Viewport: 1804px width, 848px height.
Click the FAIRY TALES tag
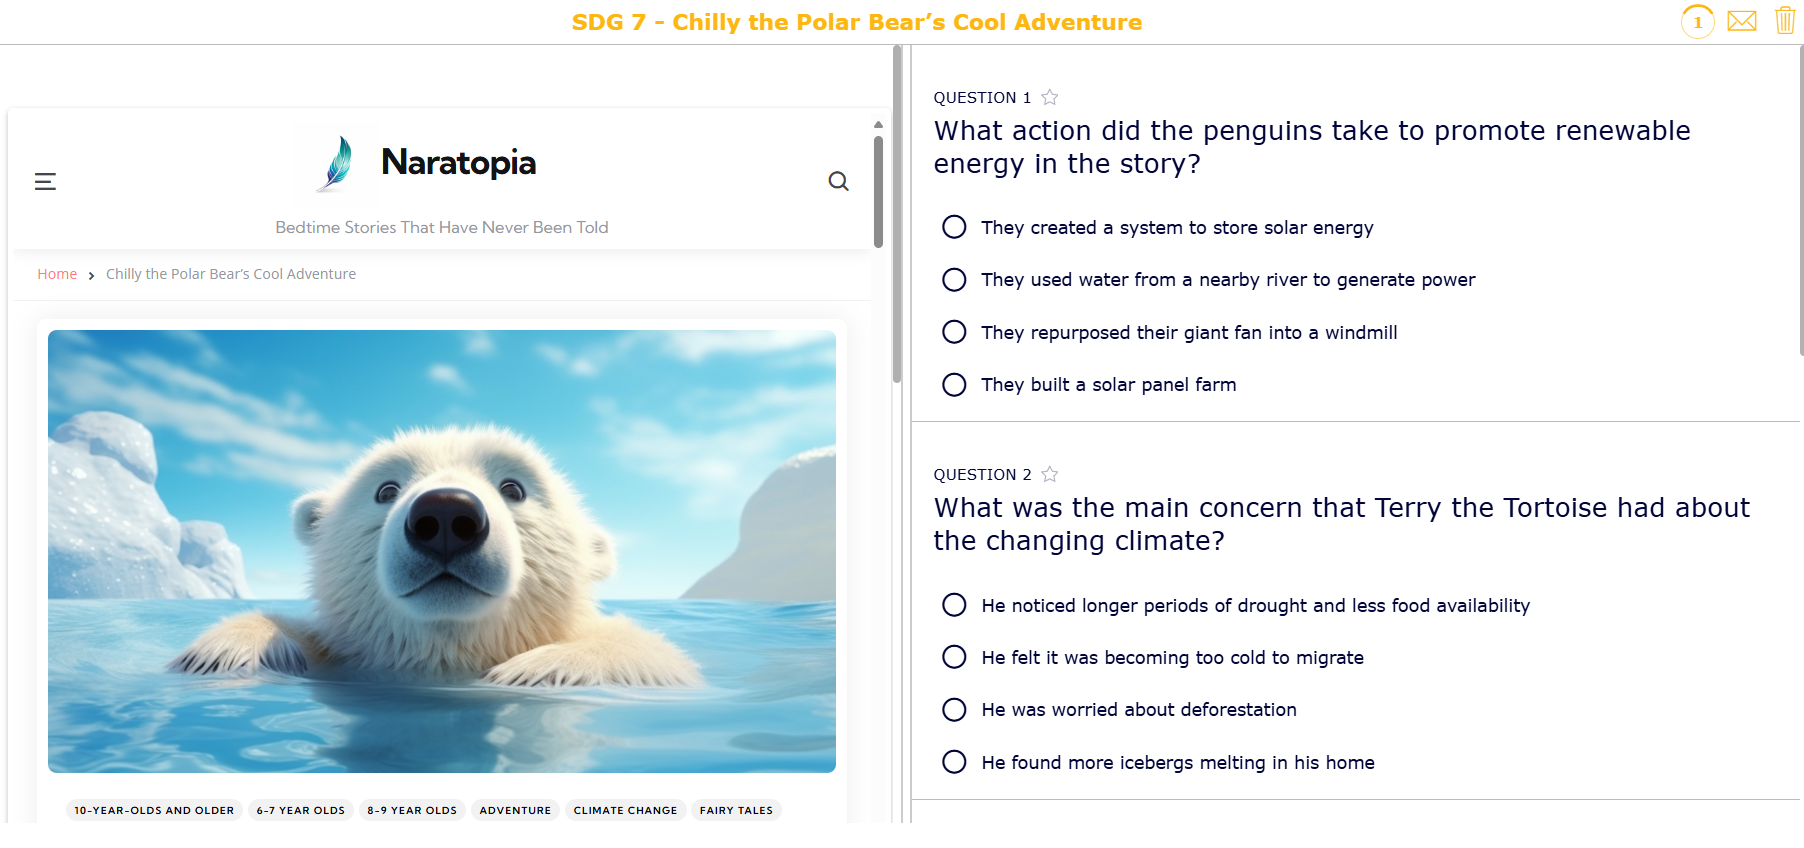(x=736, y=810)
